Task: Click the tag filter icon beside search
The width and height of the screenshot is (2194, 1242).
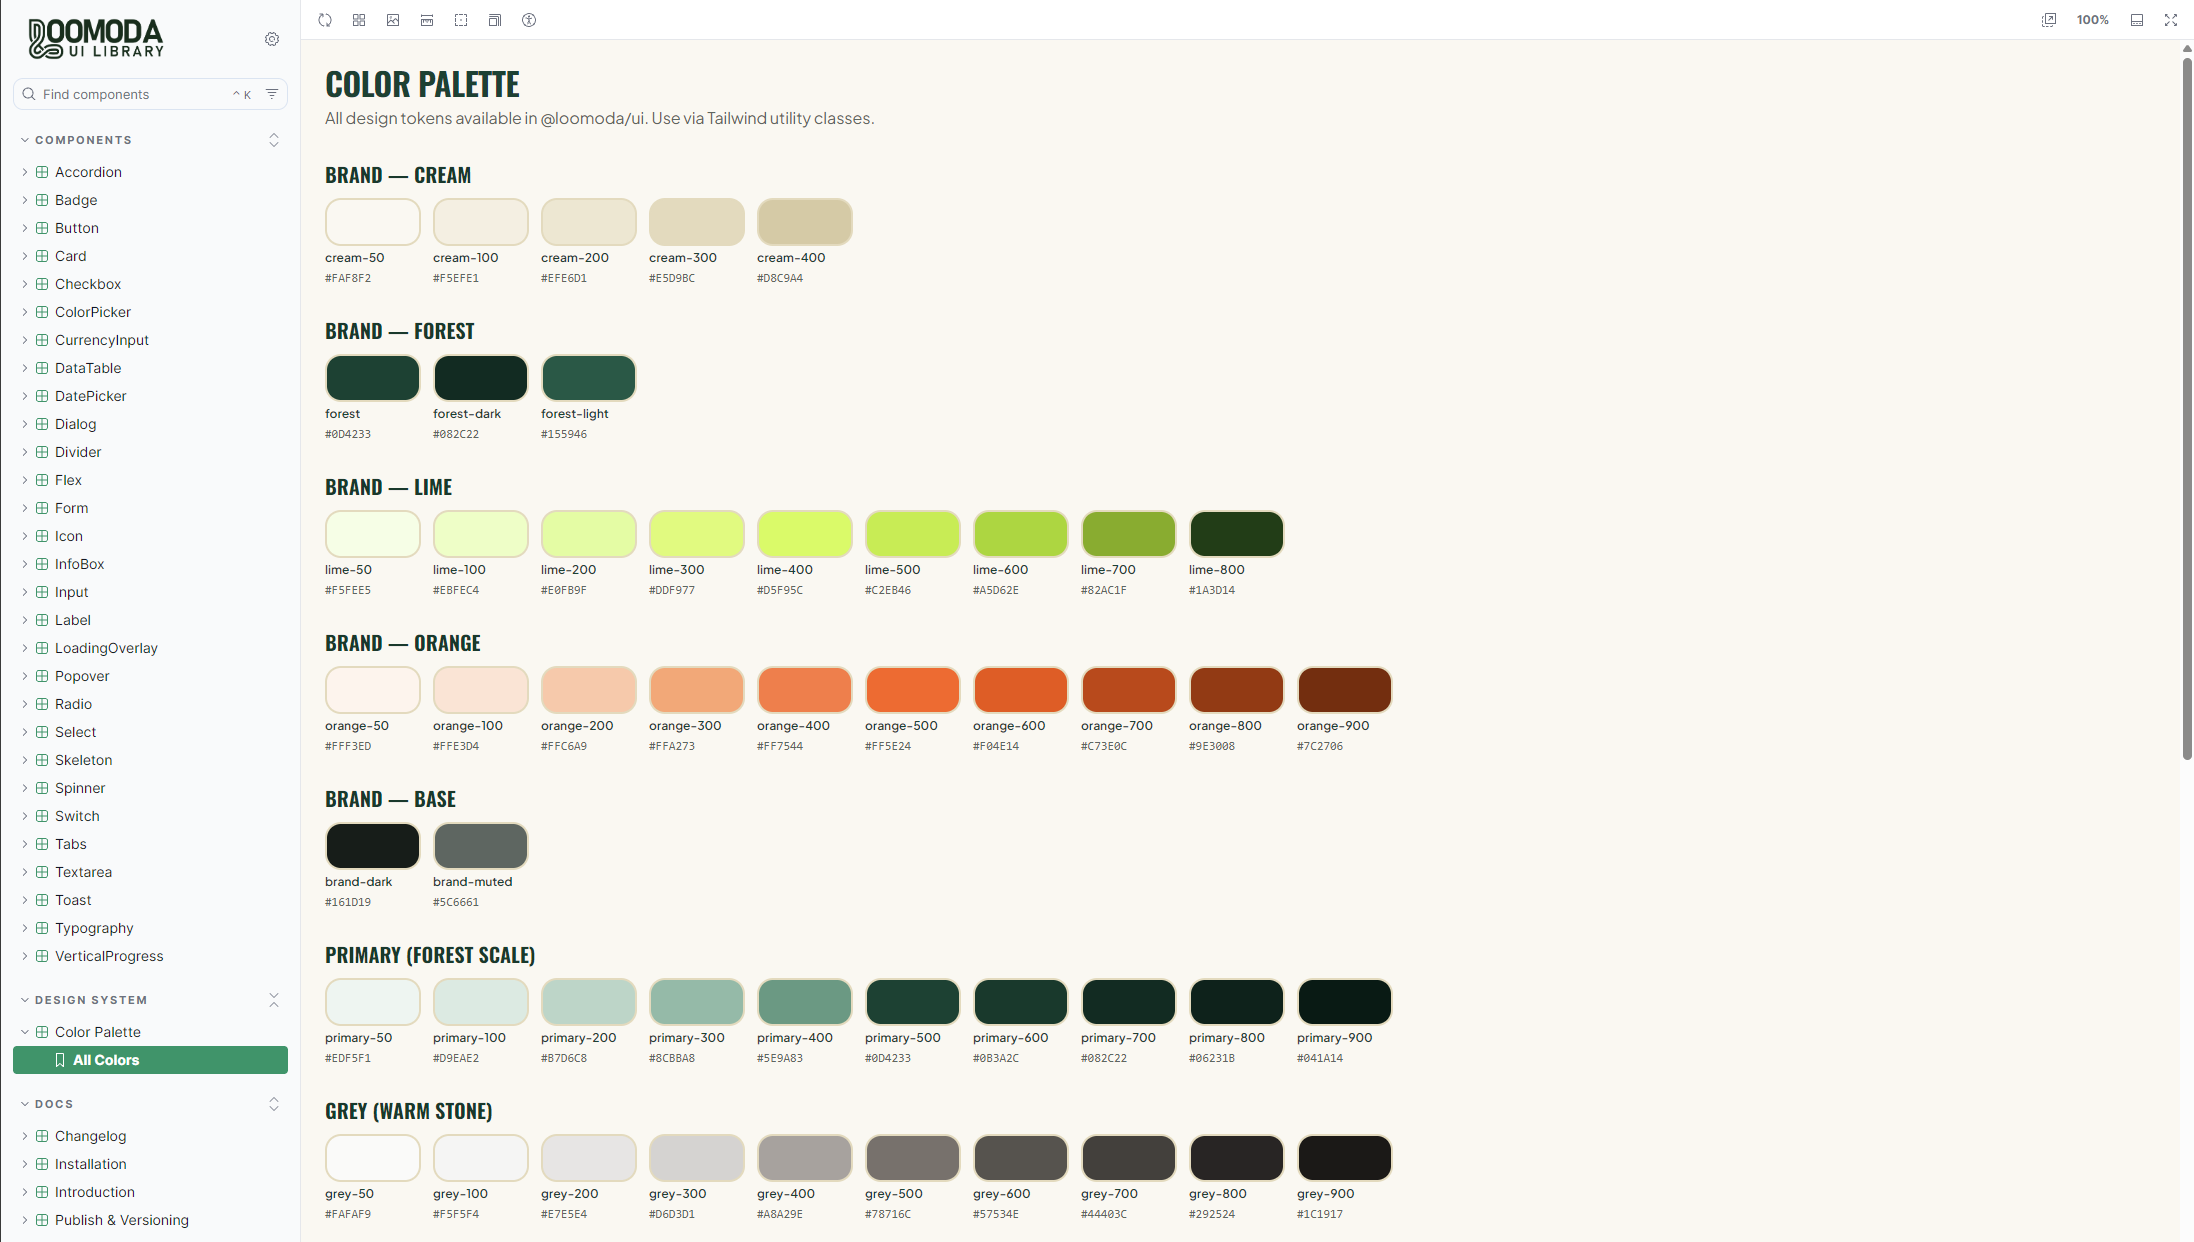Action: click(x=272, y=94)
